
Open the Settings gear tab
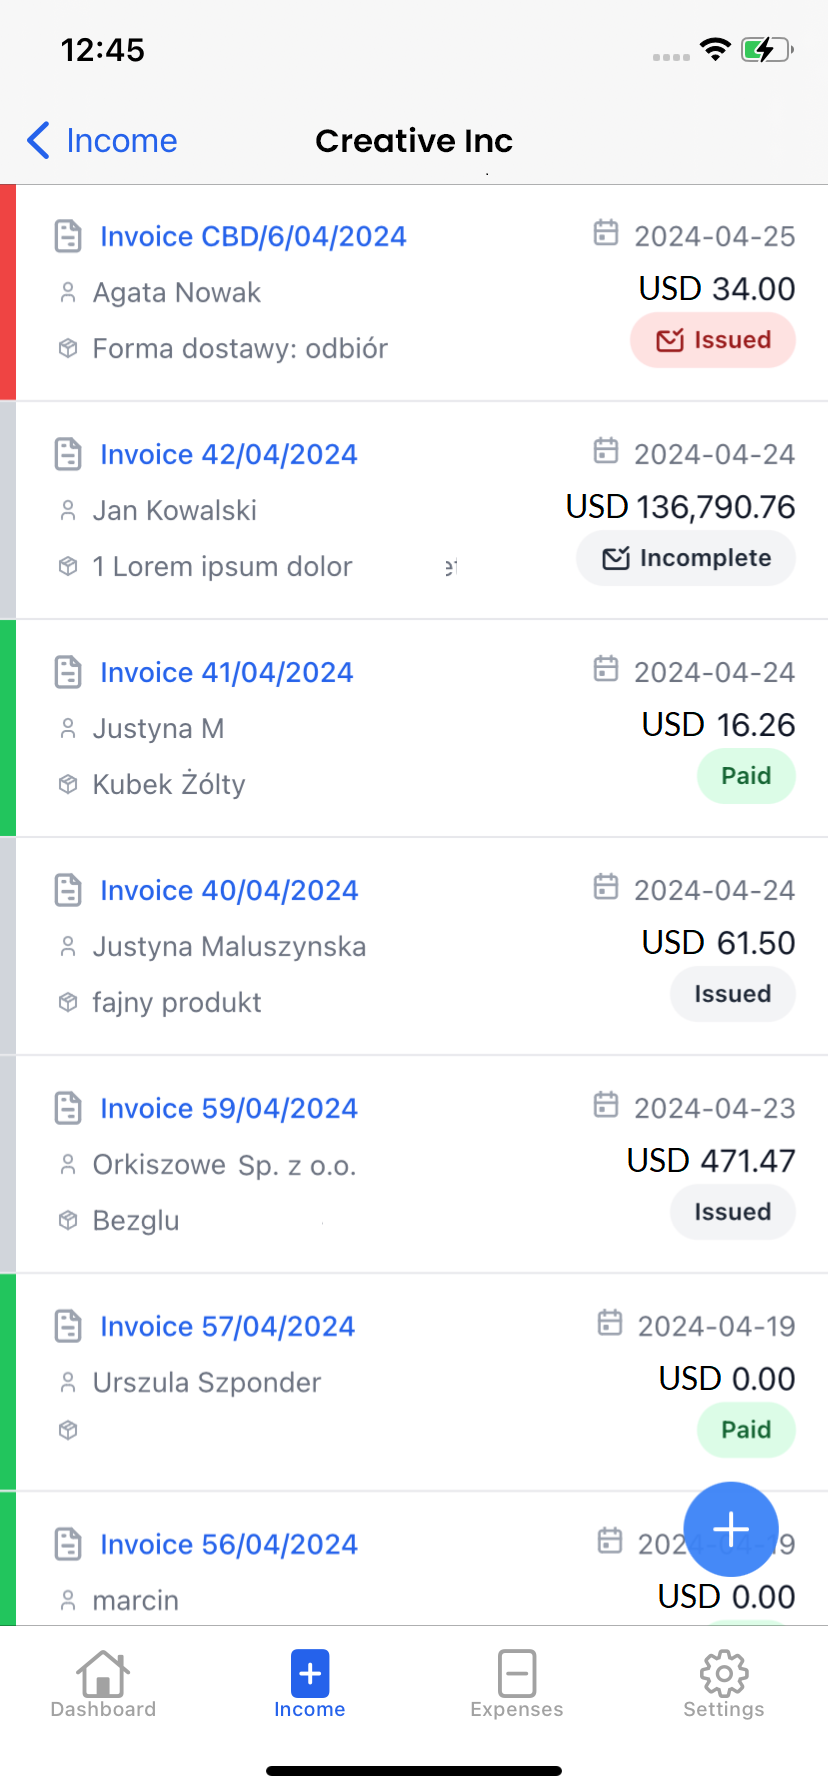[724, 1684]
